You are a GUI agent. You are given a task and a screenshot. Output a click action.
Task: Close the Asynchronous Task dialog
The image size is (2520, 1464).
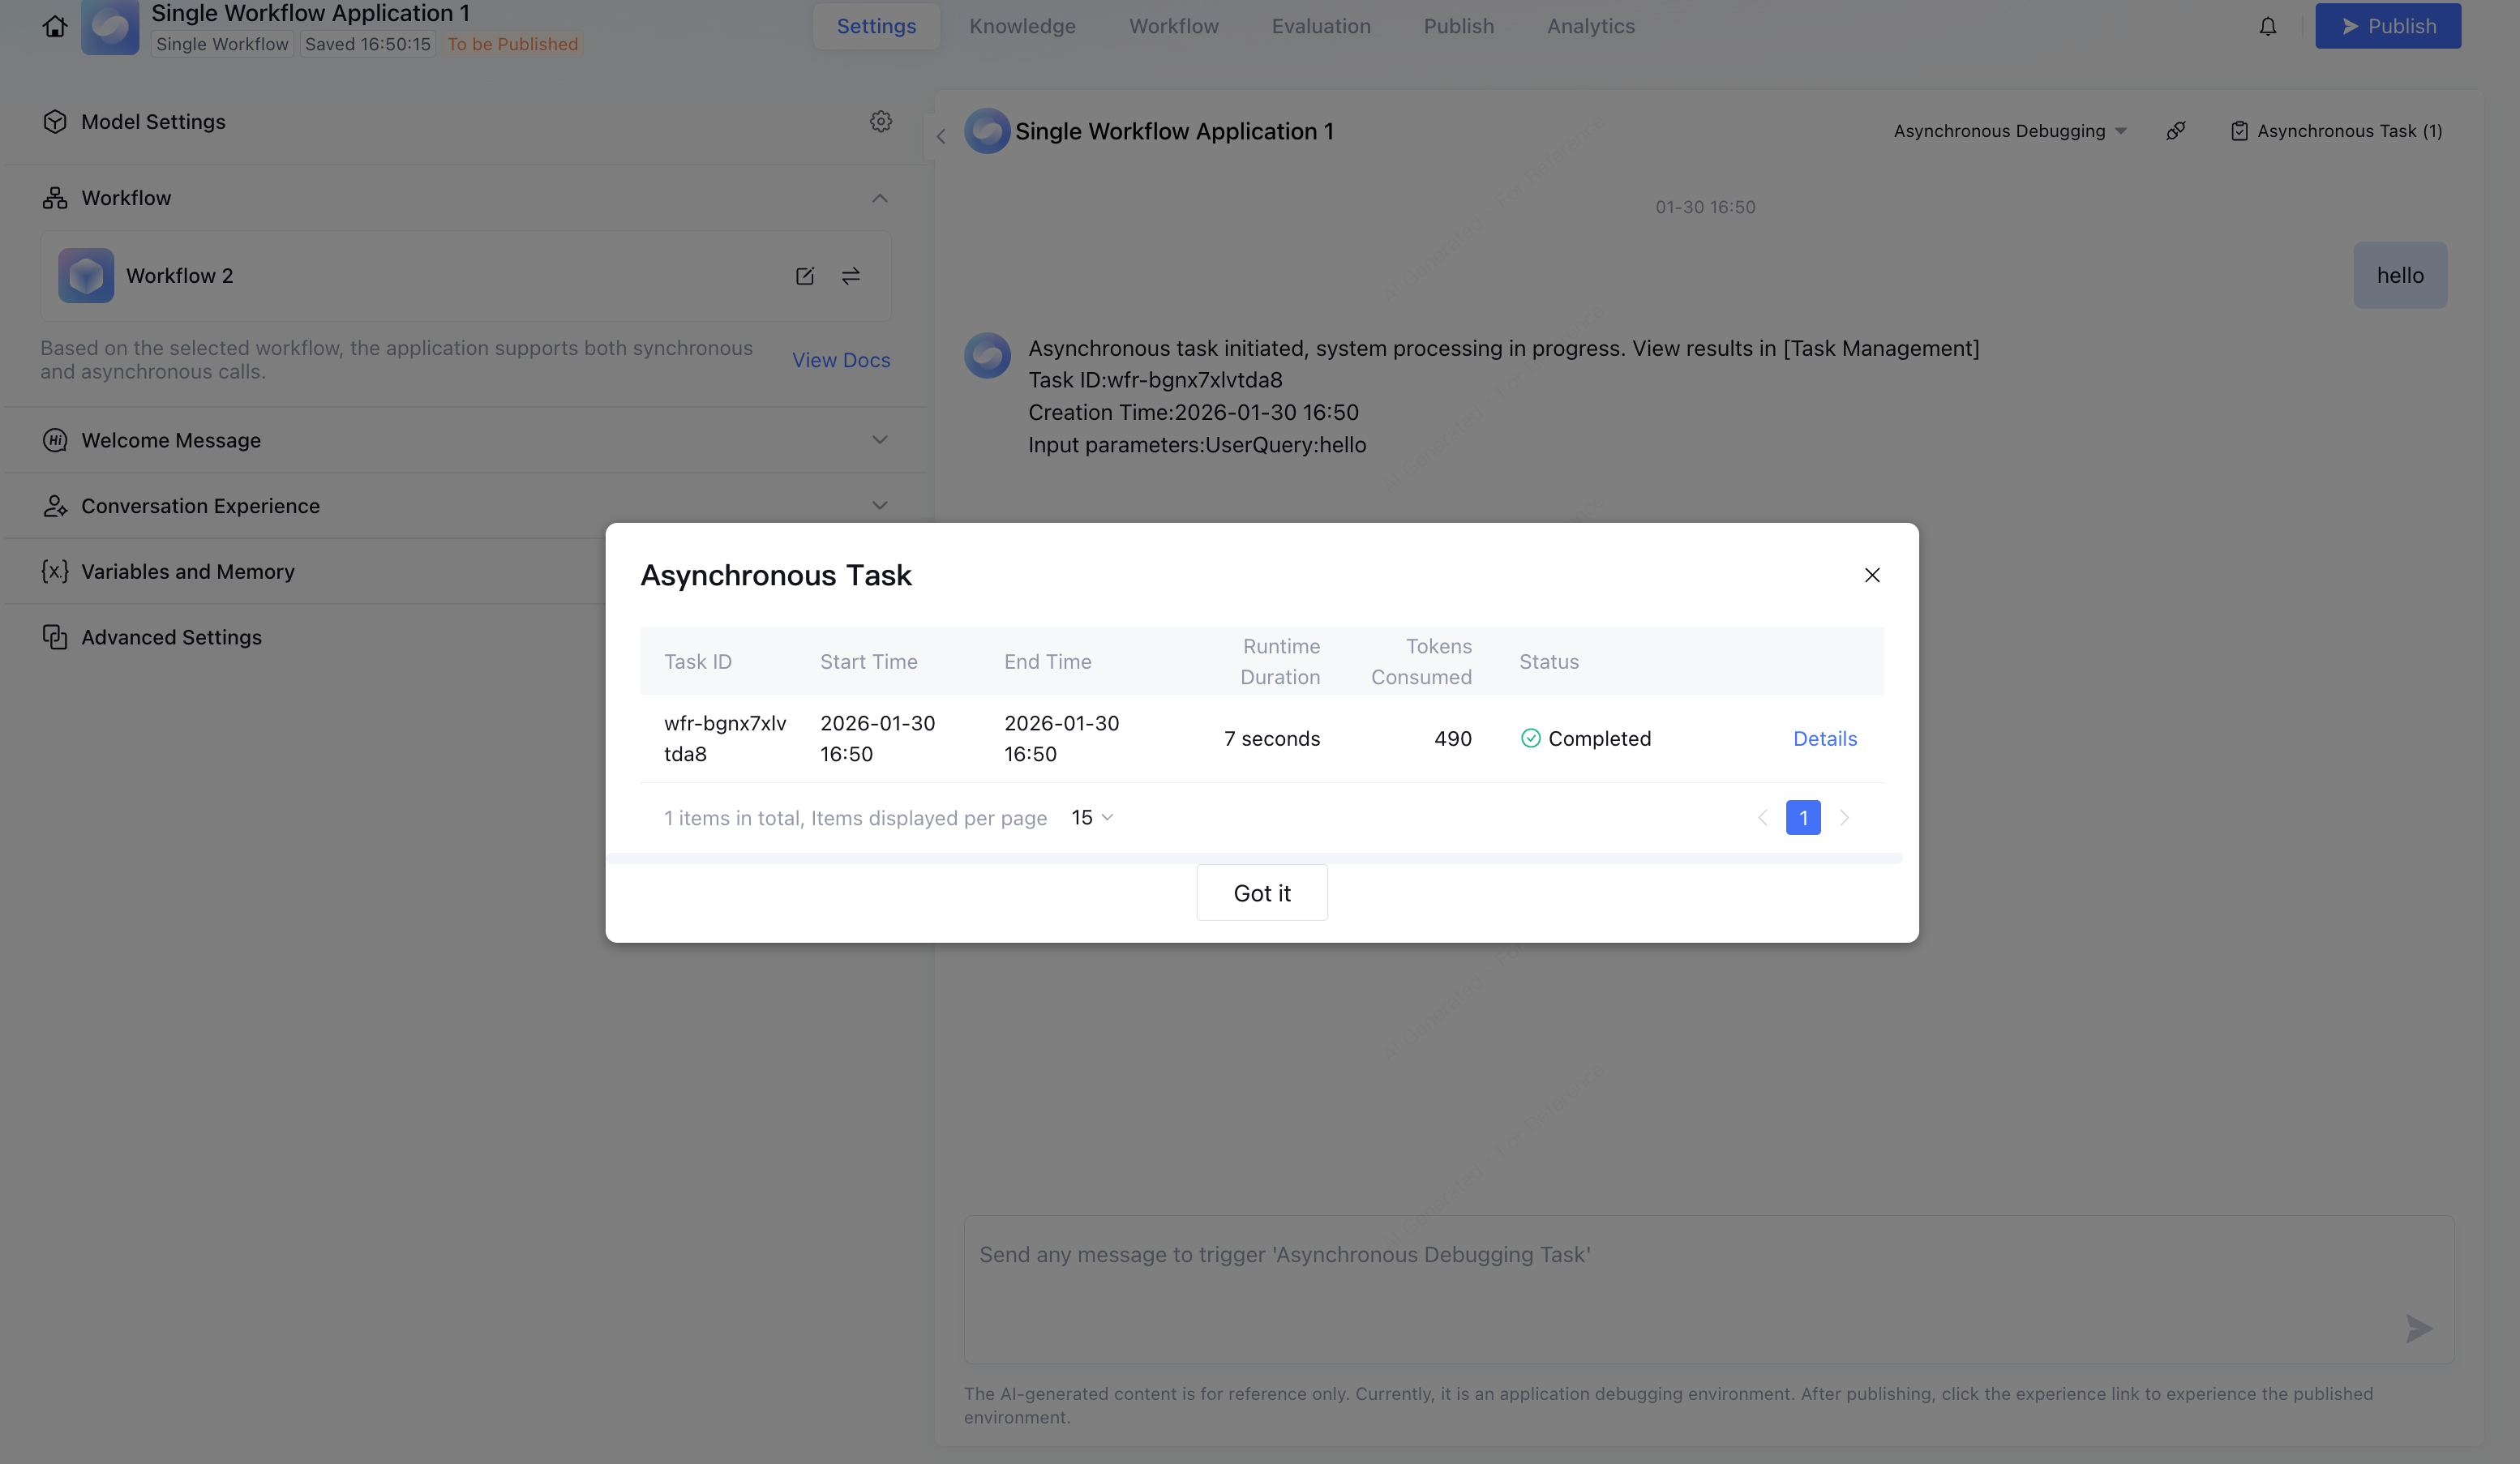pos(1872,575)
